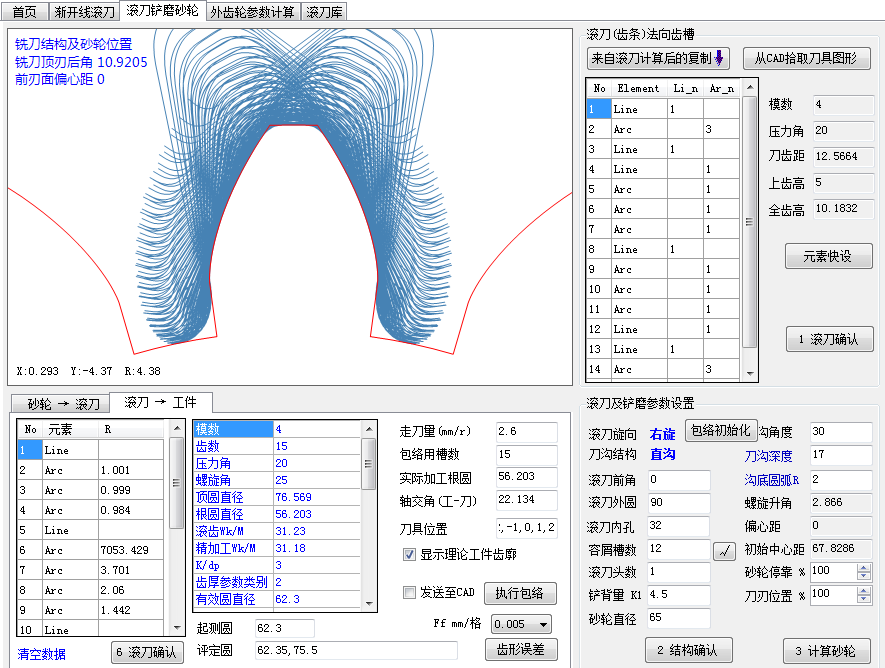The image size is (885, 668).
Task: Open the 外齿轮参数计算 tab
Action: [252, 12]
